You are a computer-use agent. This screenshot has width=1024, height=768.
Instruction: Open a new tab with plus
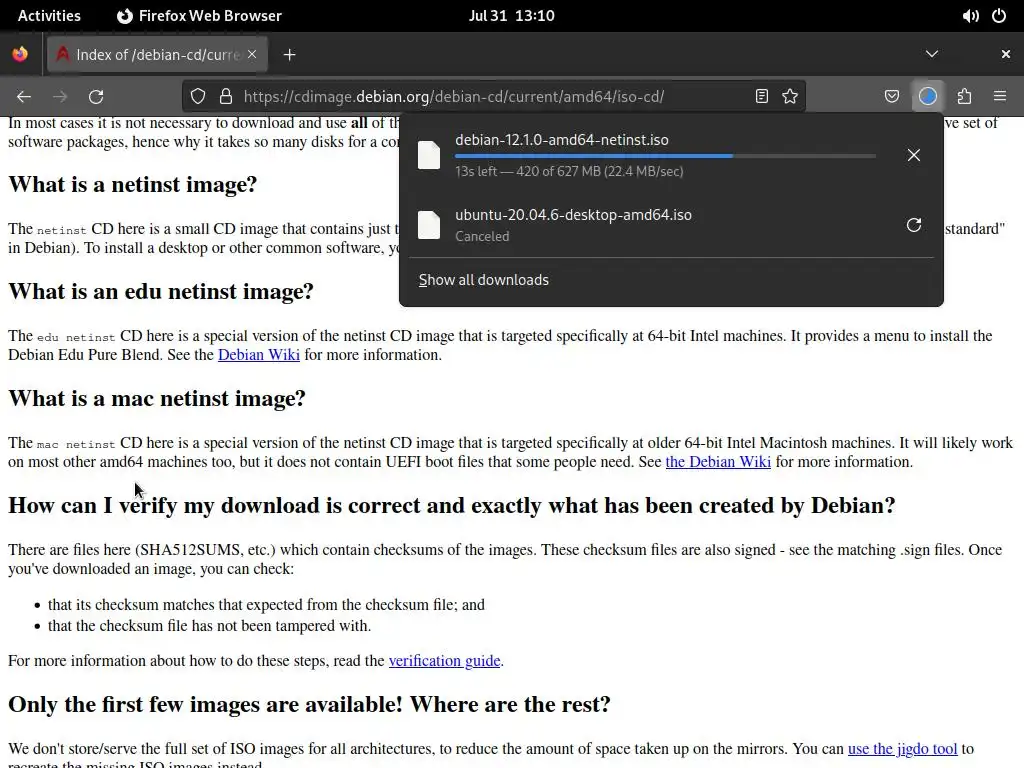[x=290, y=55]
